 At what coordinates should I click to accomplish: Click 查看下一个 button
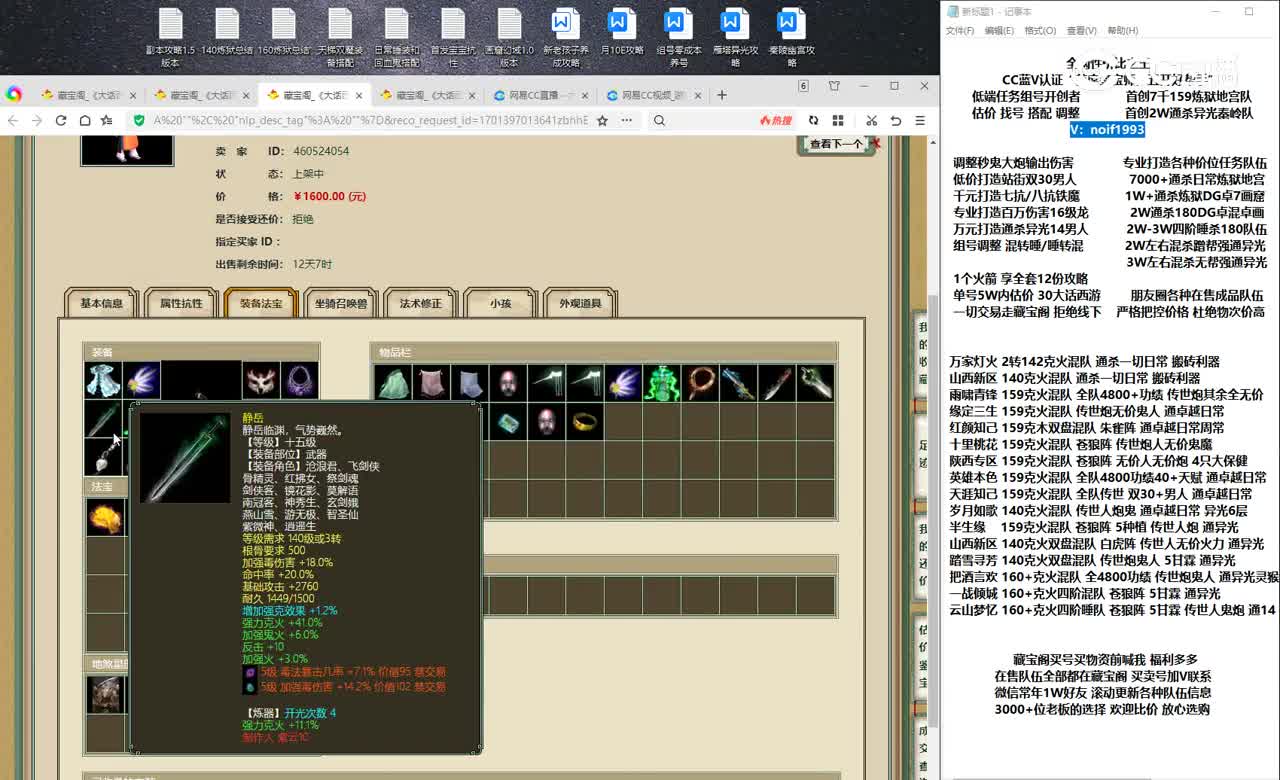pyautogui.click(x=836, y=144)
